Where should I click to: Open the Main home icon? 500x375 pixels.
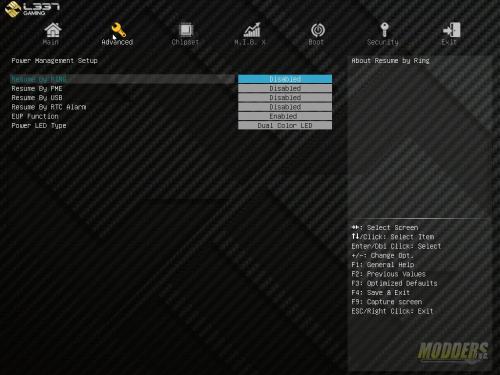pos(53,30)
